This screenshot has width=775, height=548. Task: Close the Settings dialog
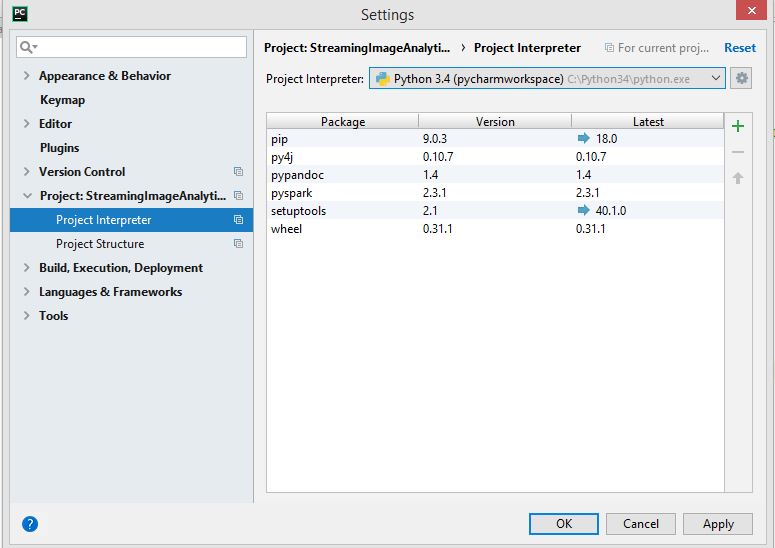(751, 10)
